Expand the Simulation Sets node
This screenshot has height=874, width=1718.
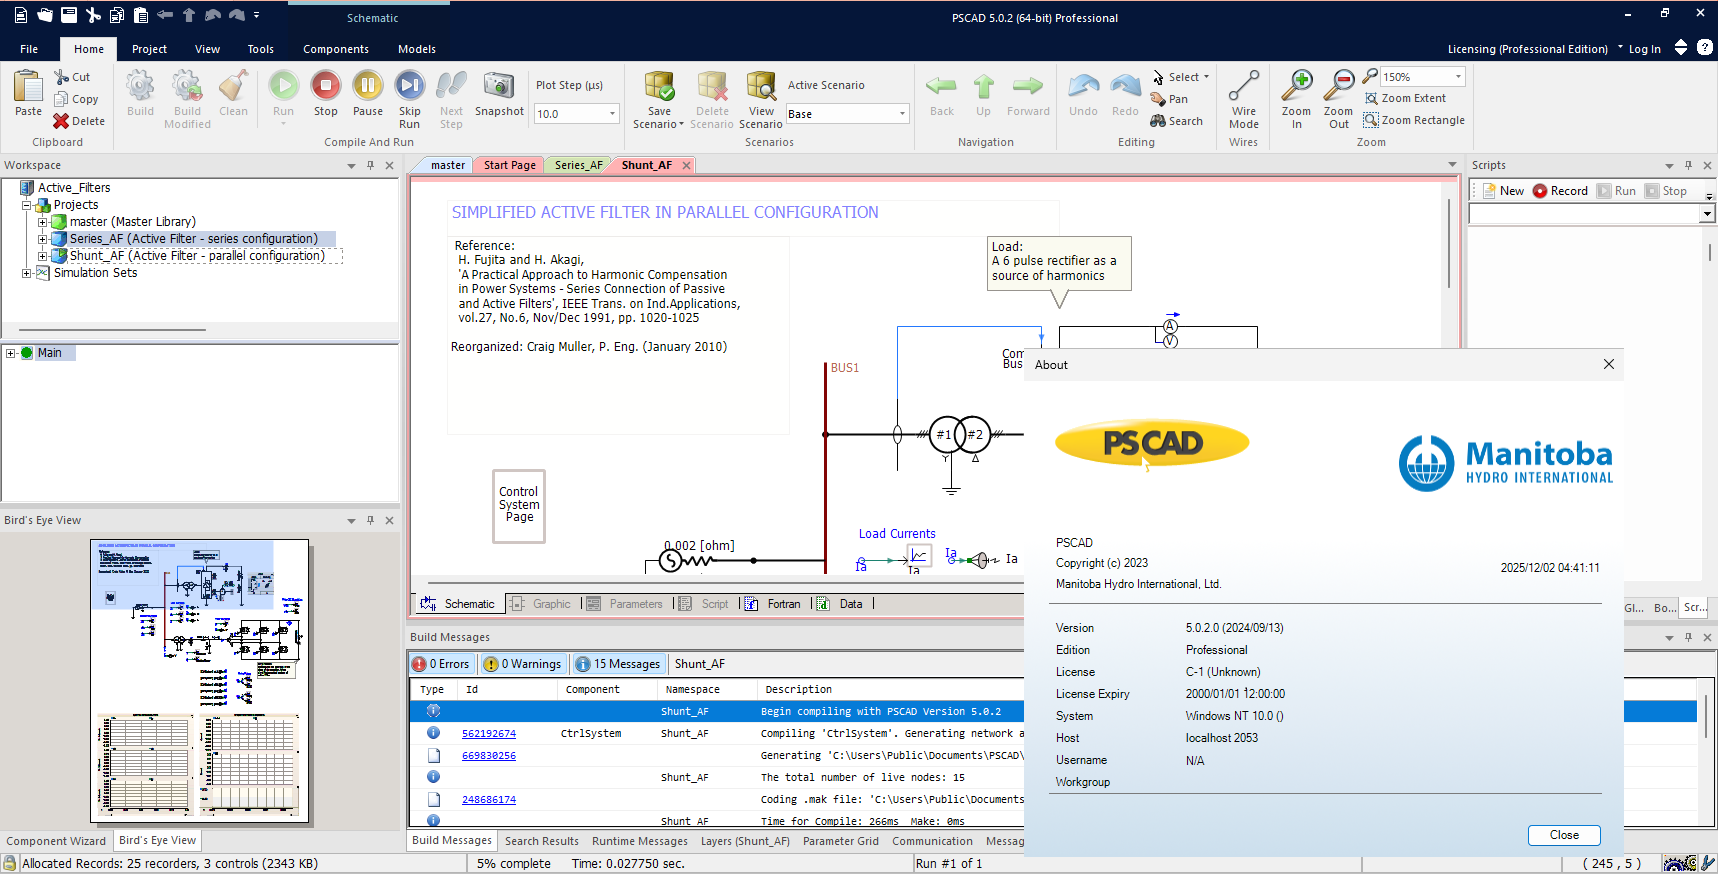point(27,273)
